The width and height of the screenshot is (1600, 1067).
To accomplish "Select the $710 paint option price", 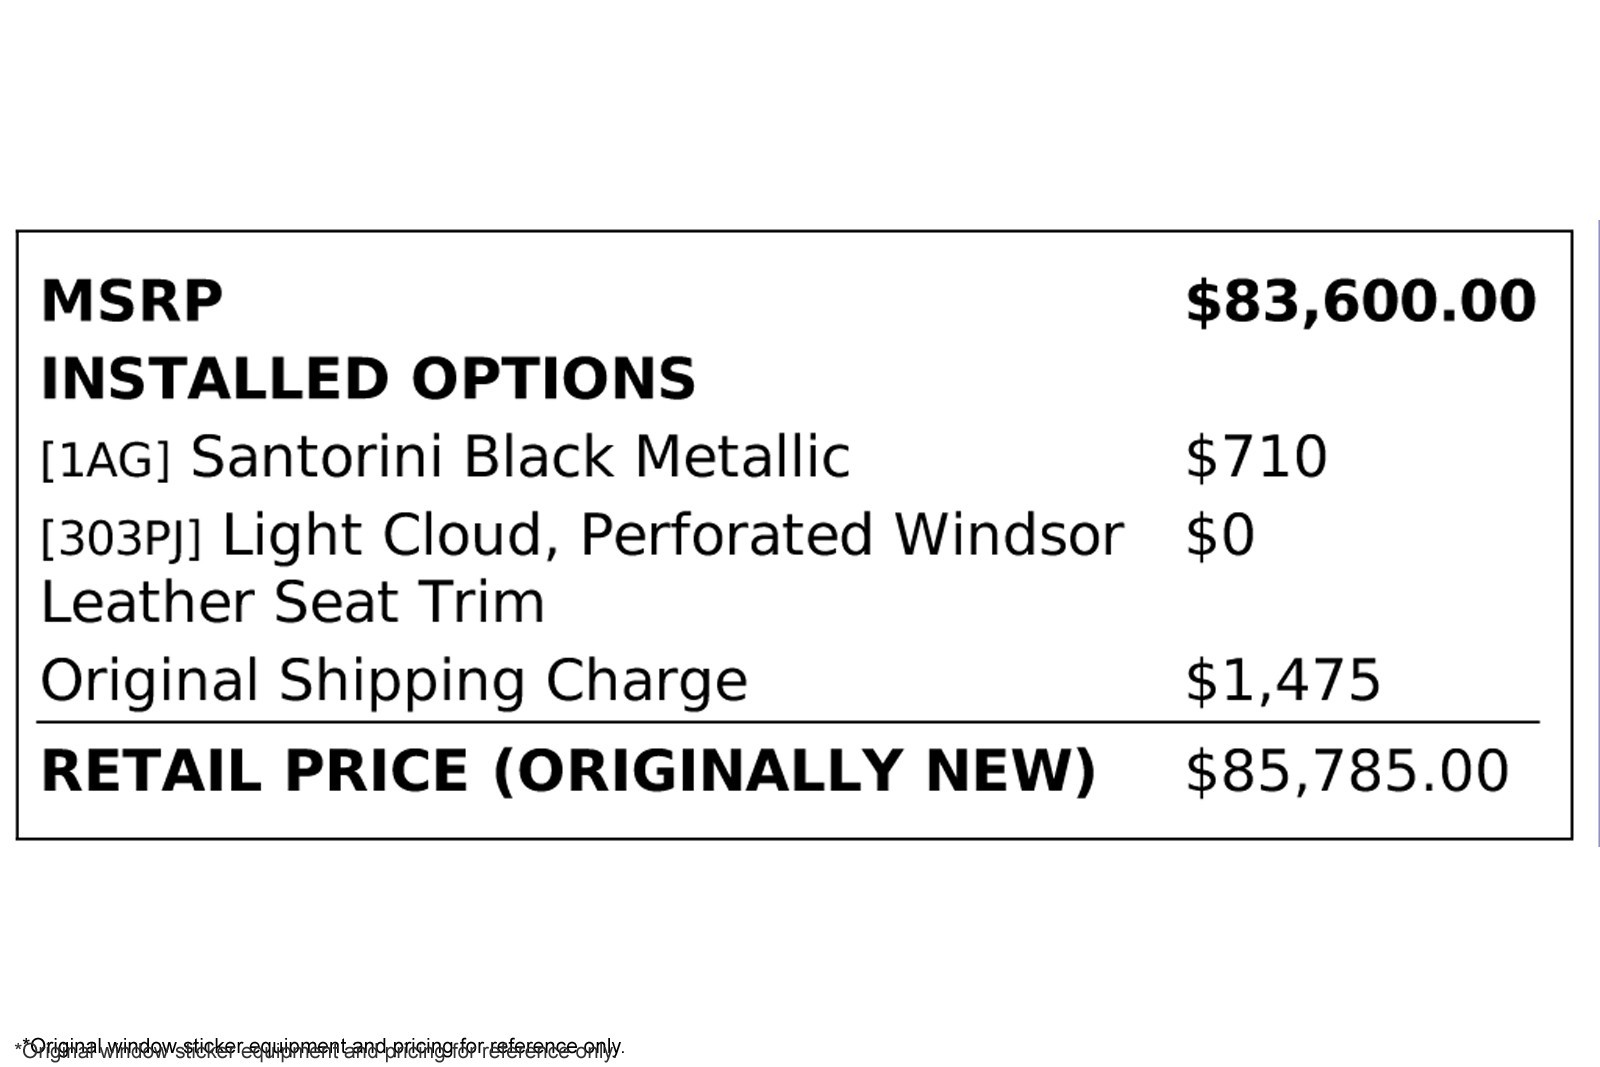I will pos(1256,457).
